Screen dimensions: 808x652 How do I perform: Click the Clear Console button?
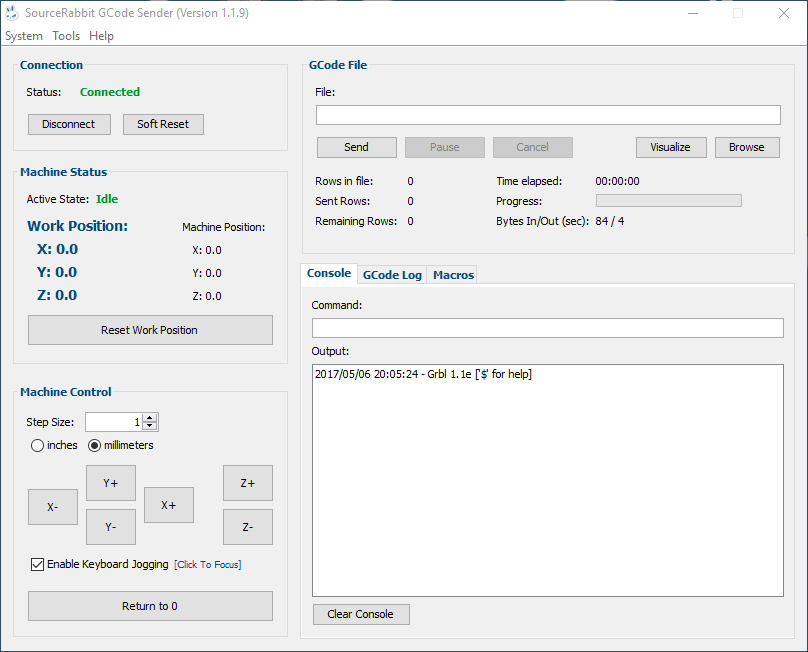point(361,614)
